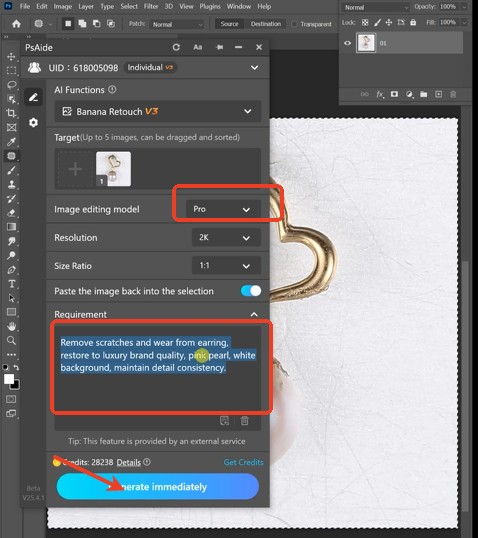The width and height of the screenshot is (478, 538).
Task: Select the Path Selection tool
Action: [11, 298]
